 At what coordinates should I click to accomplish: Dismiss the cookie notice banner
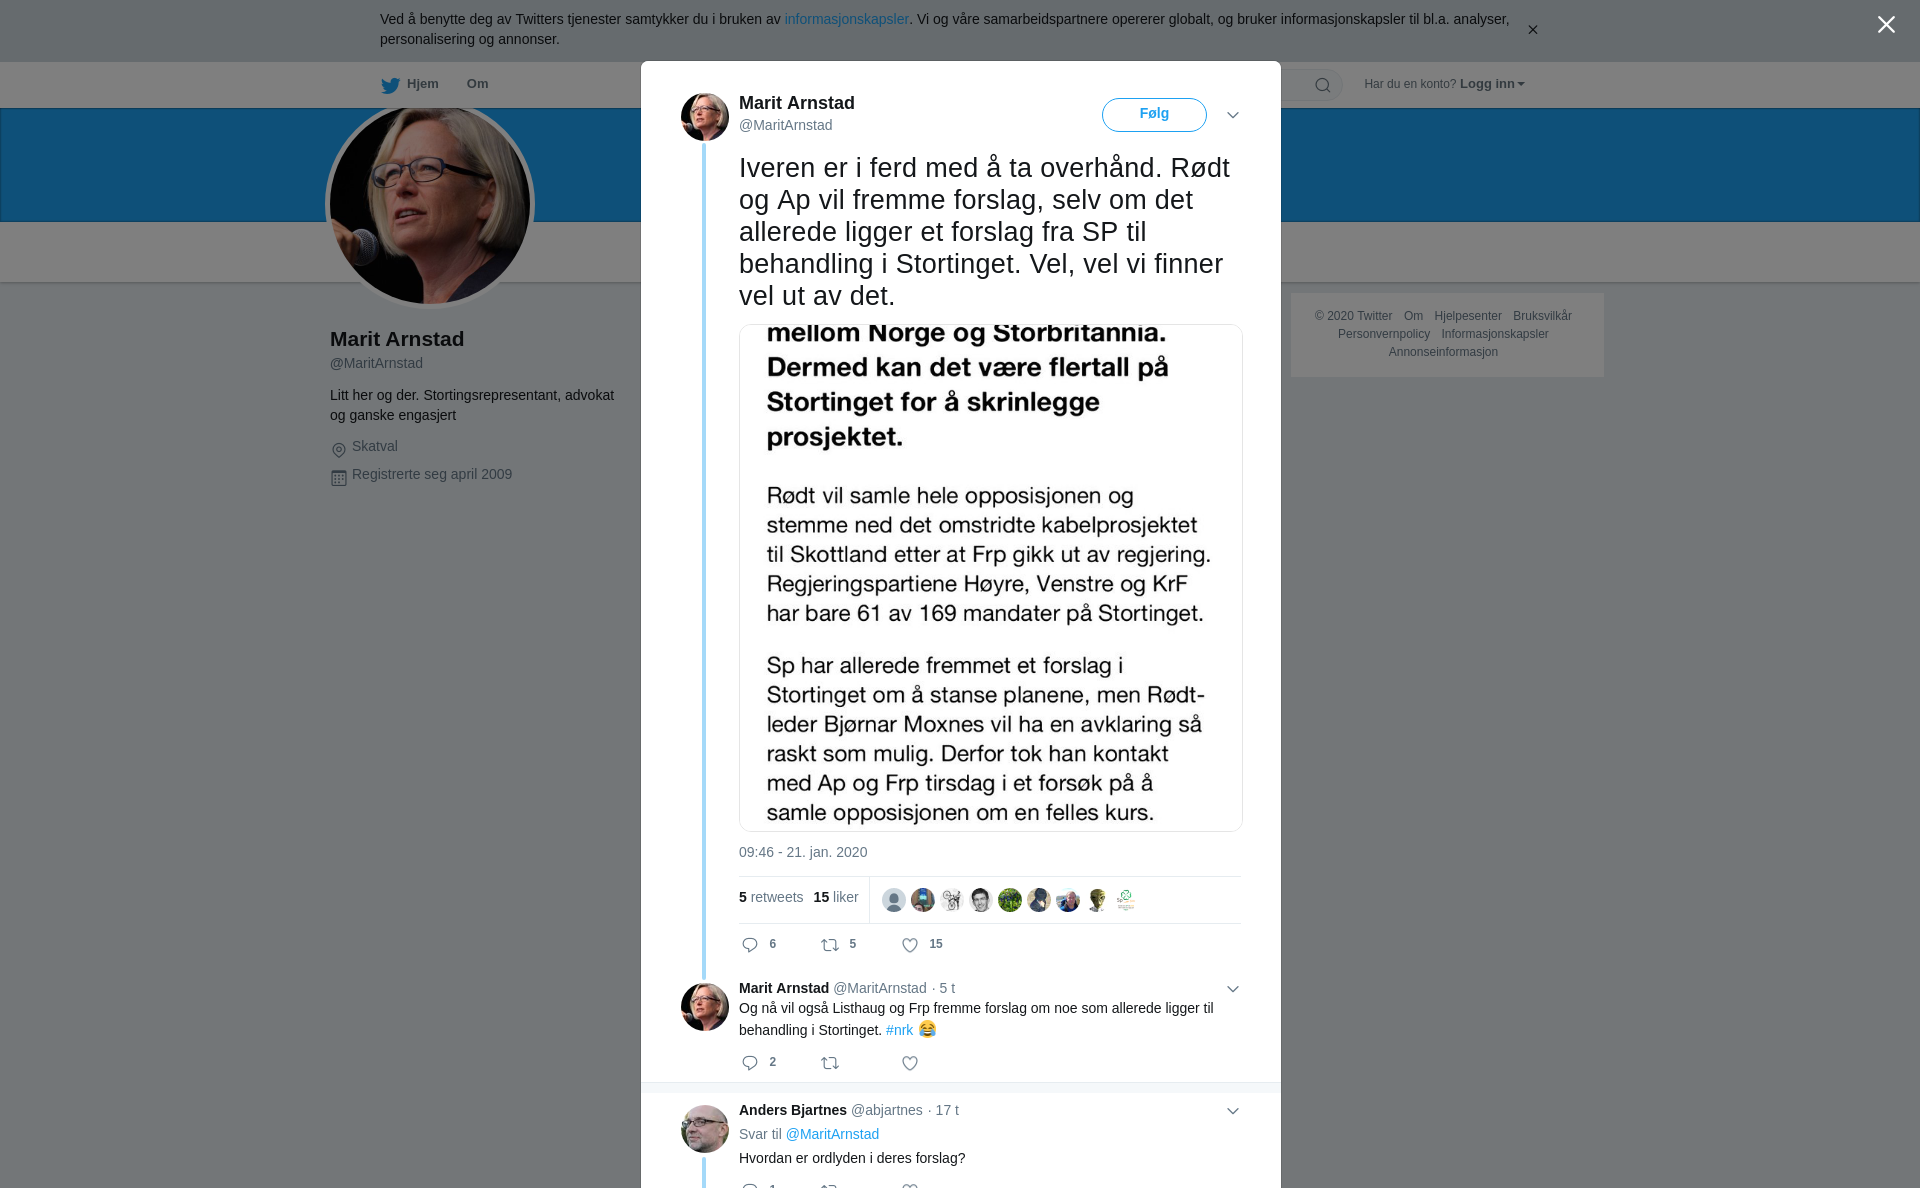pos(1532,30)
